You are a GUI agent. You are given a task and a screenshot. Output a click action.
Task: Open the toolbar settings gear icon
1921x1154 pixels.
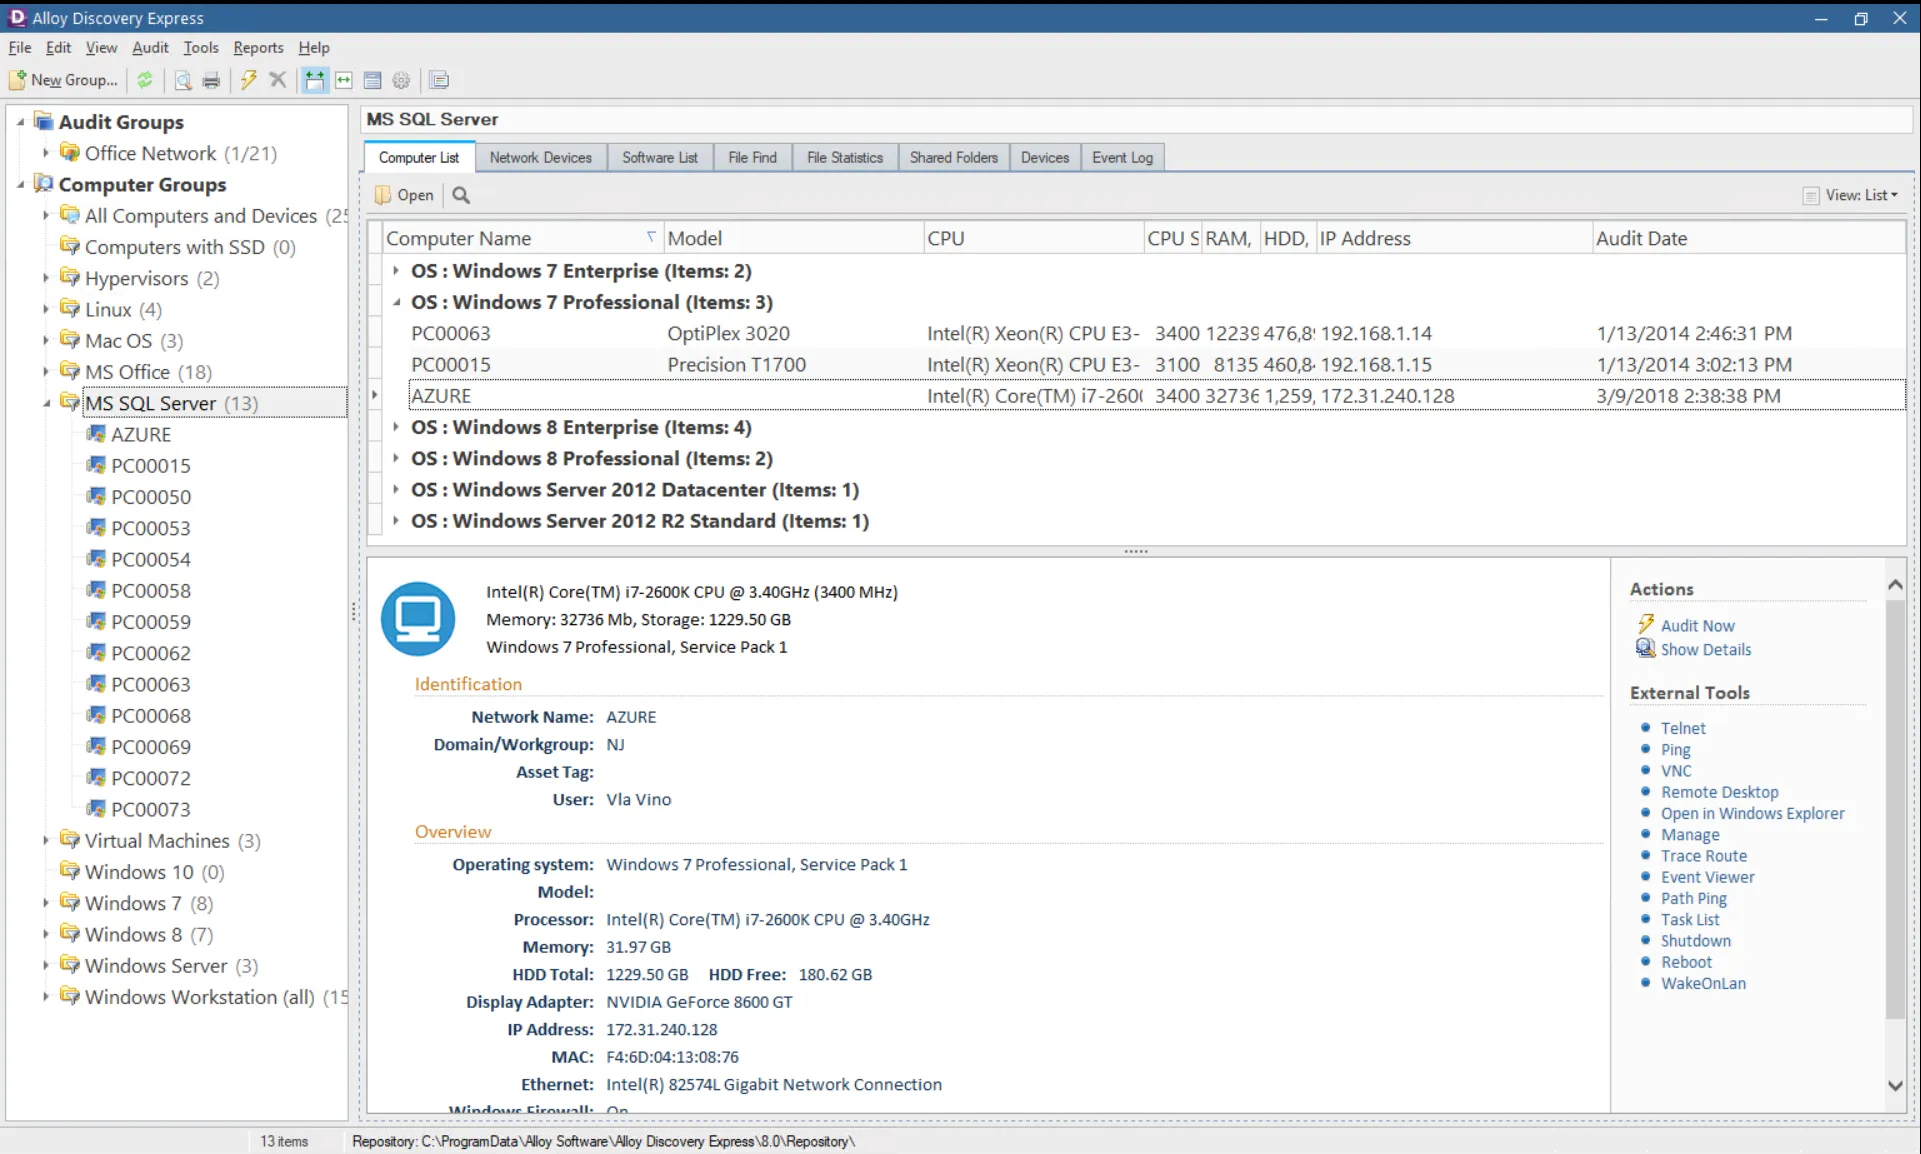(402, 80)
